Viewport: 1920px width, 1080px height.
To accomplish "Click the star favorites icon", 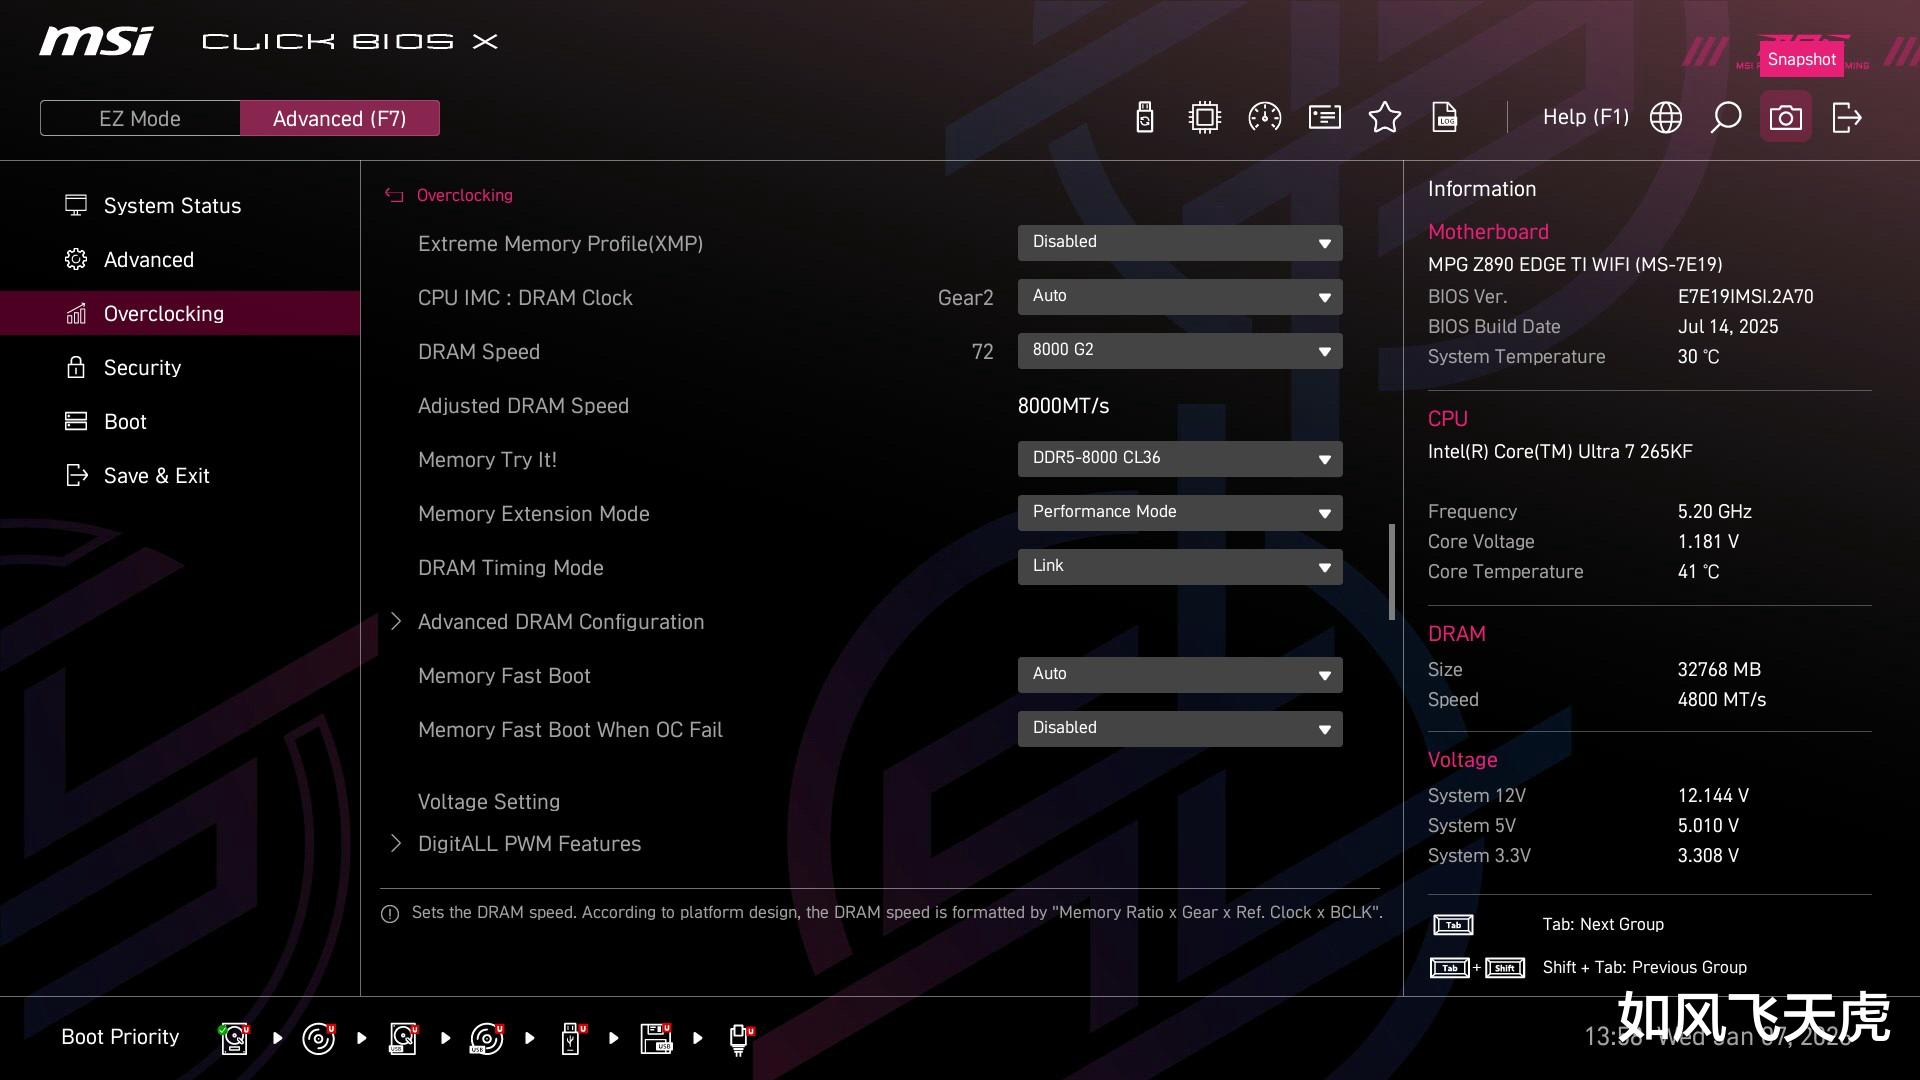I will [1385, 118].
